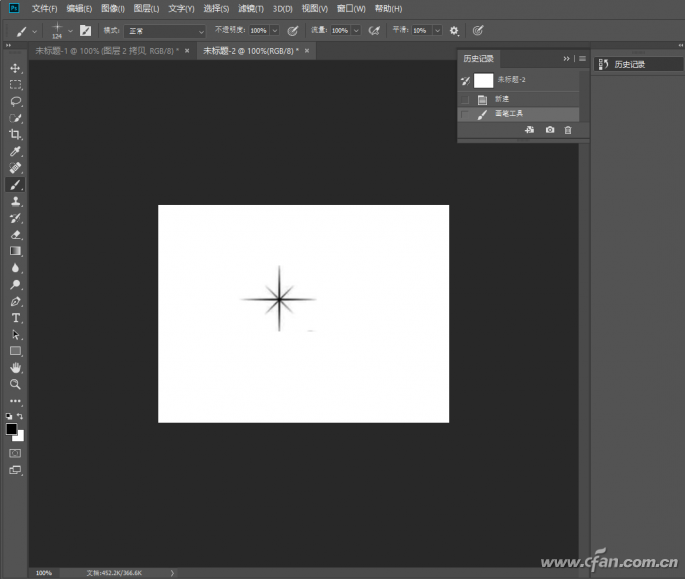685x579 pixels.
Task: Delete the current history state
Action: [568, 130]
